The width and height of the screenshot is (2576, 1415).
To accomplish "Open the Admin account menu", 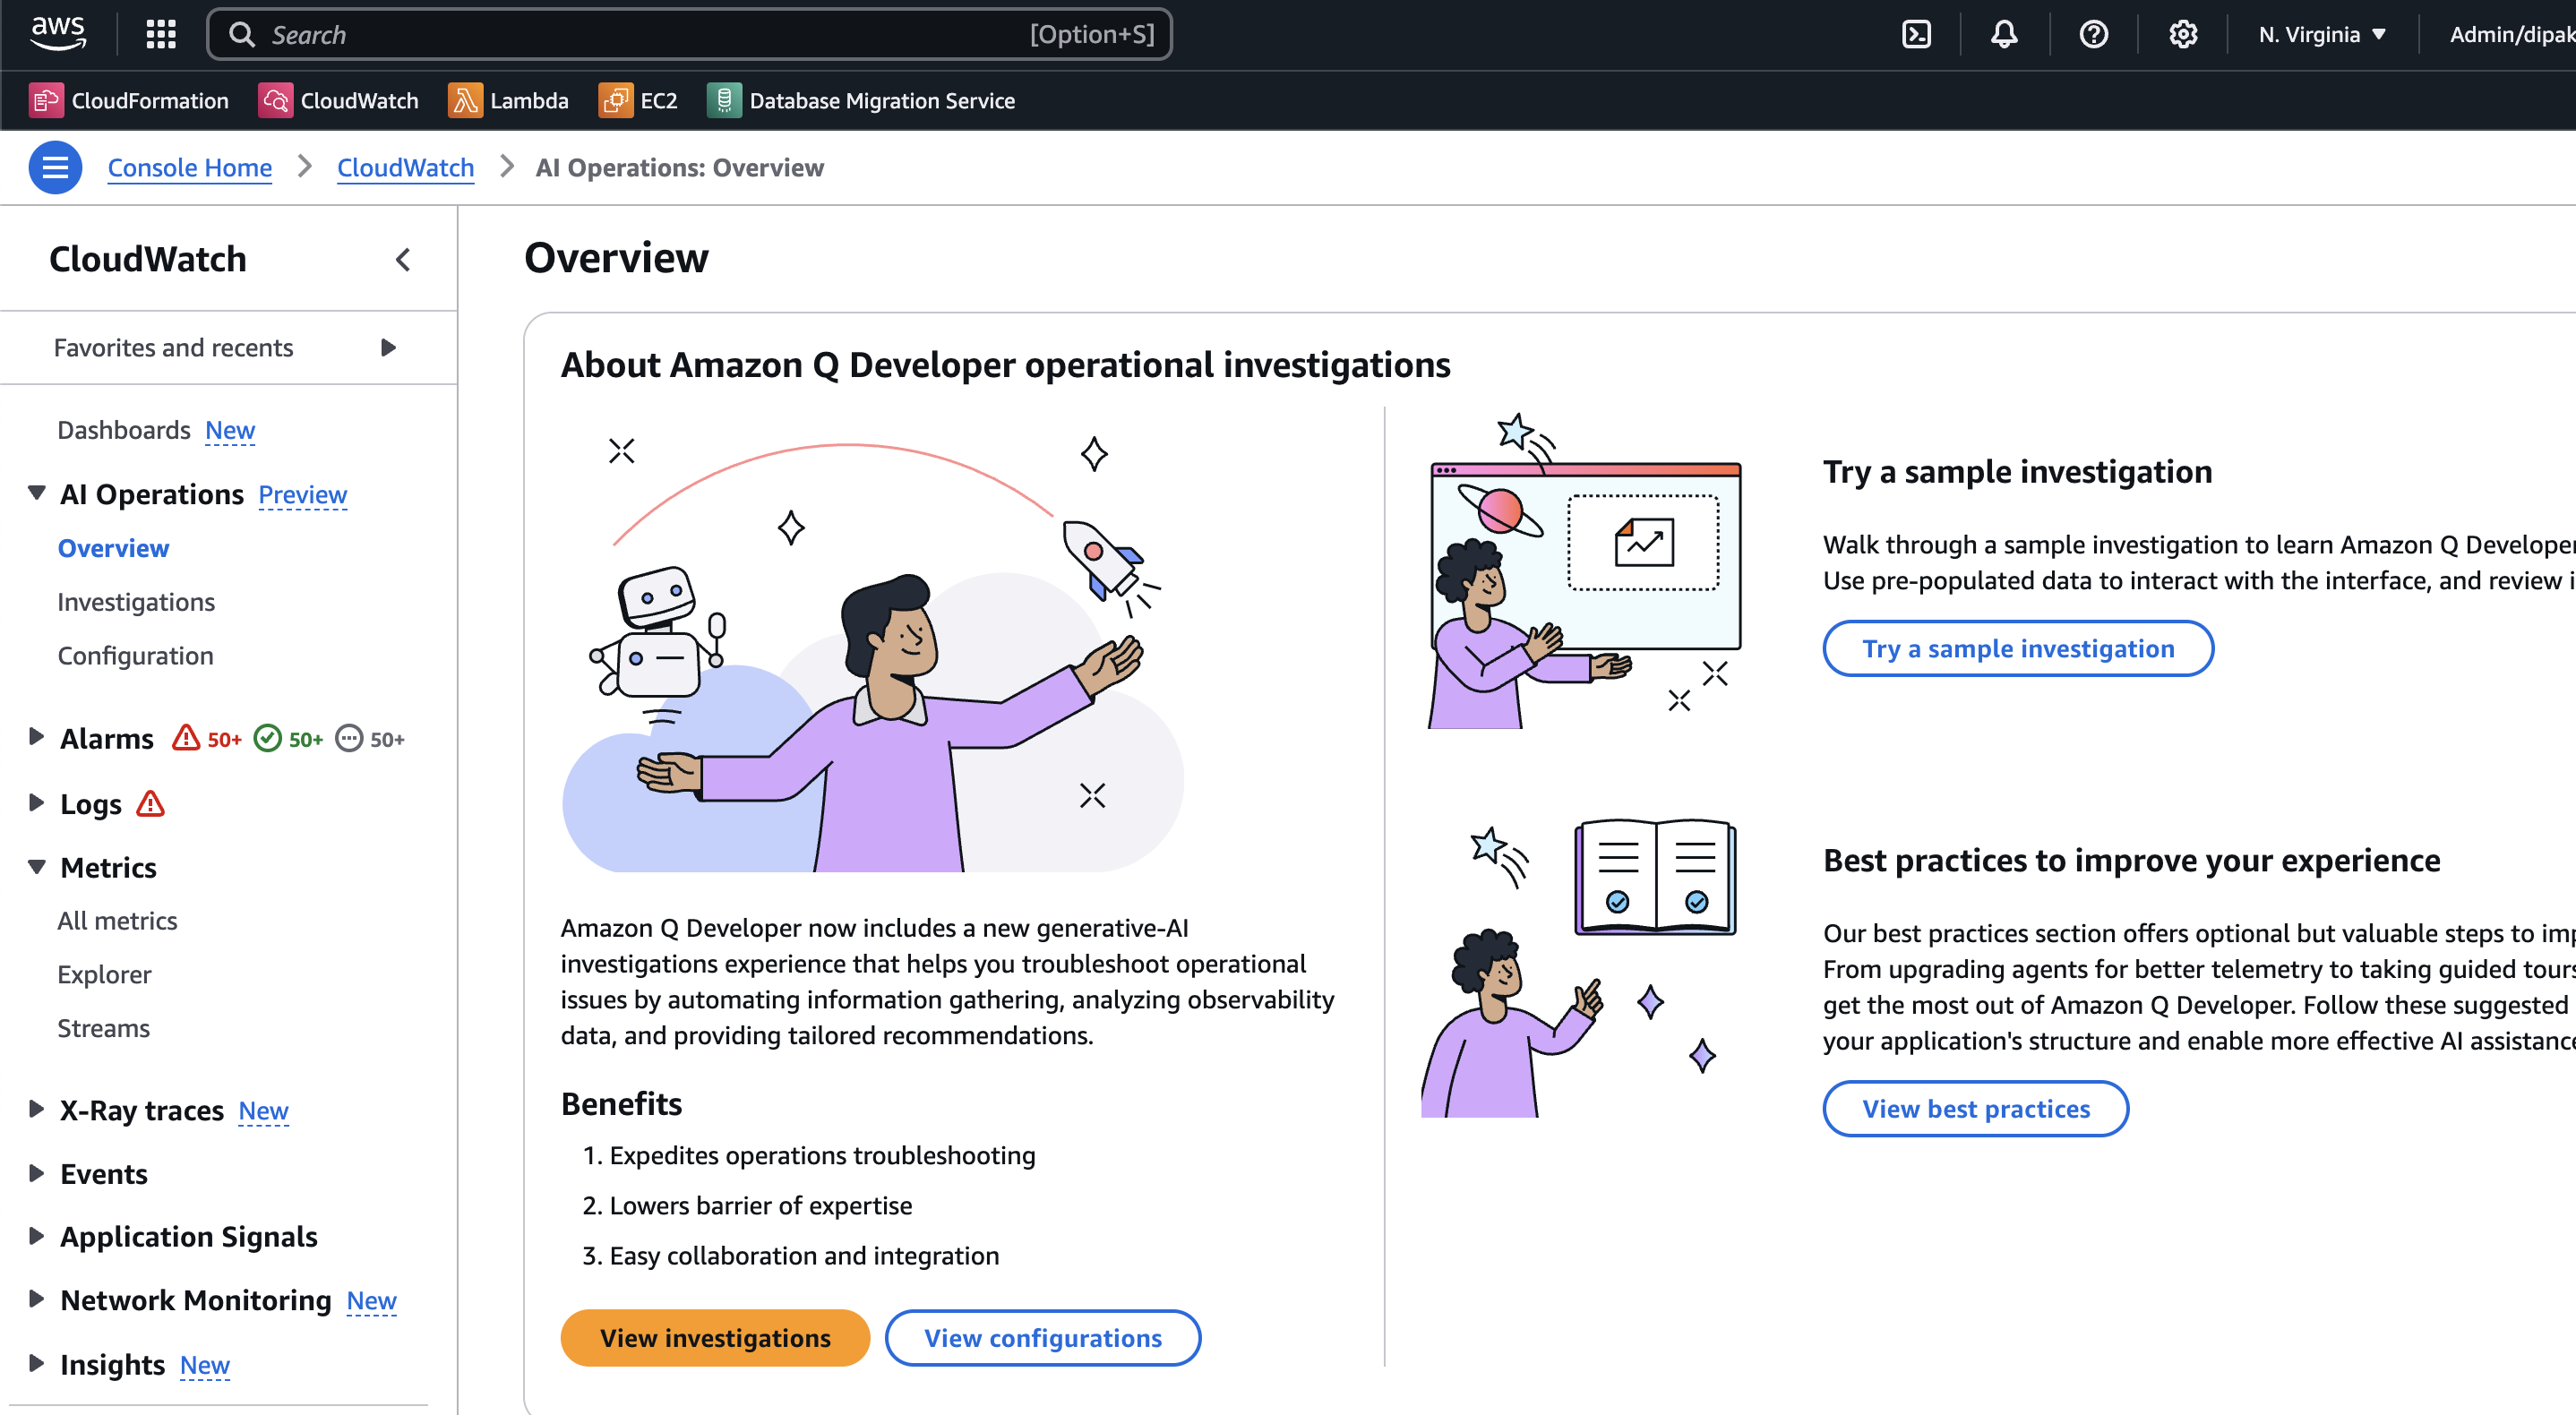I will 2511,34.
